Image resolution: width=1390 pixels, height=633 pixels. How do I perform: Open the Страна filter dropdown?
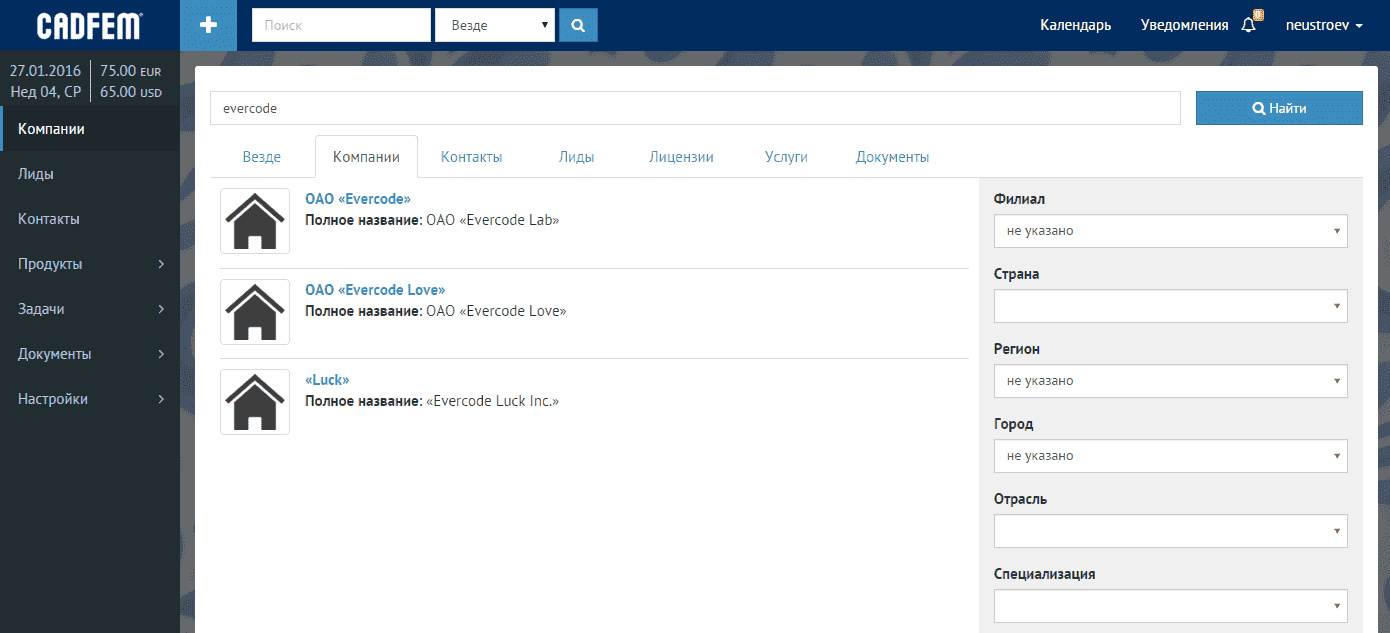tap(1171, 305)
